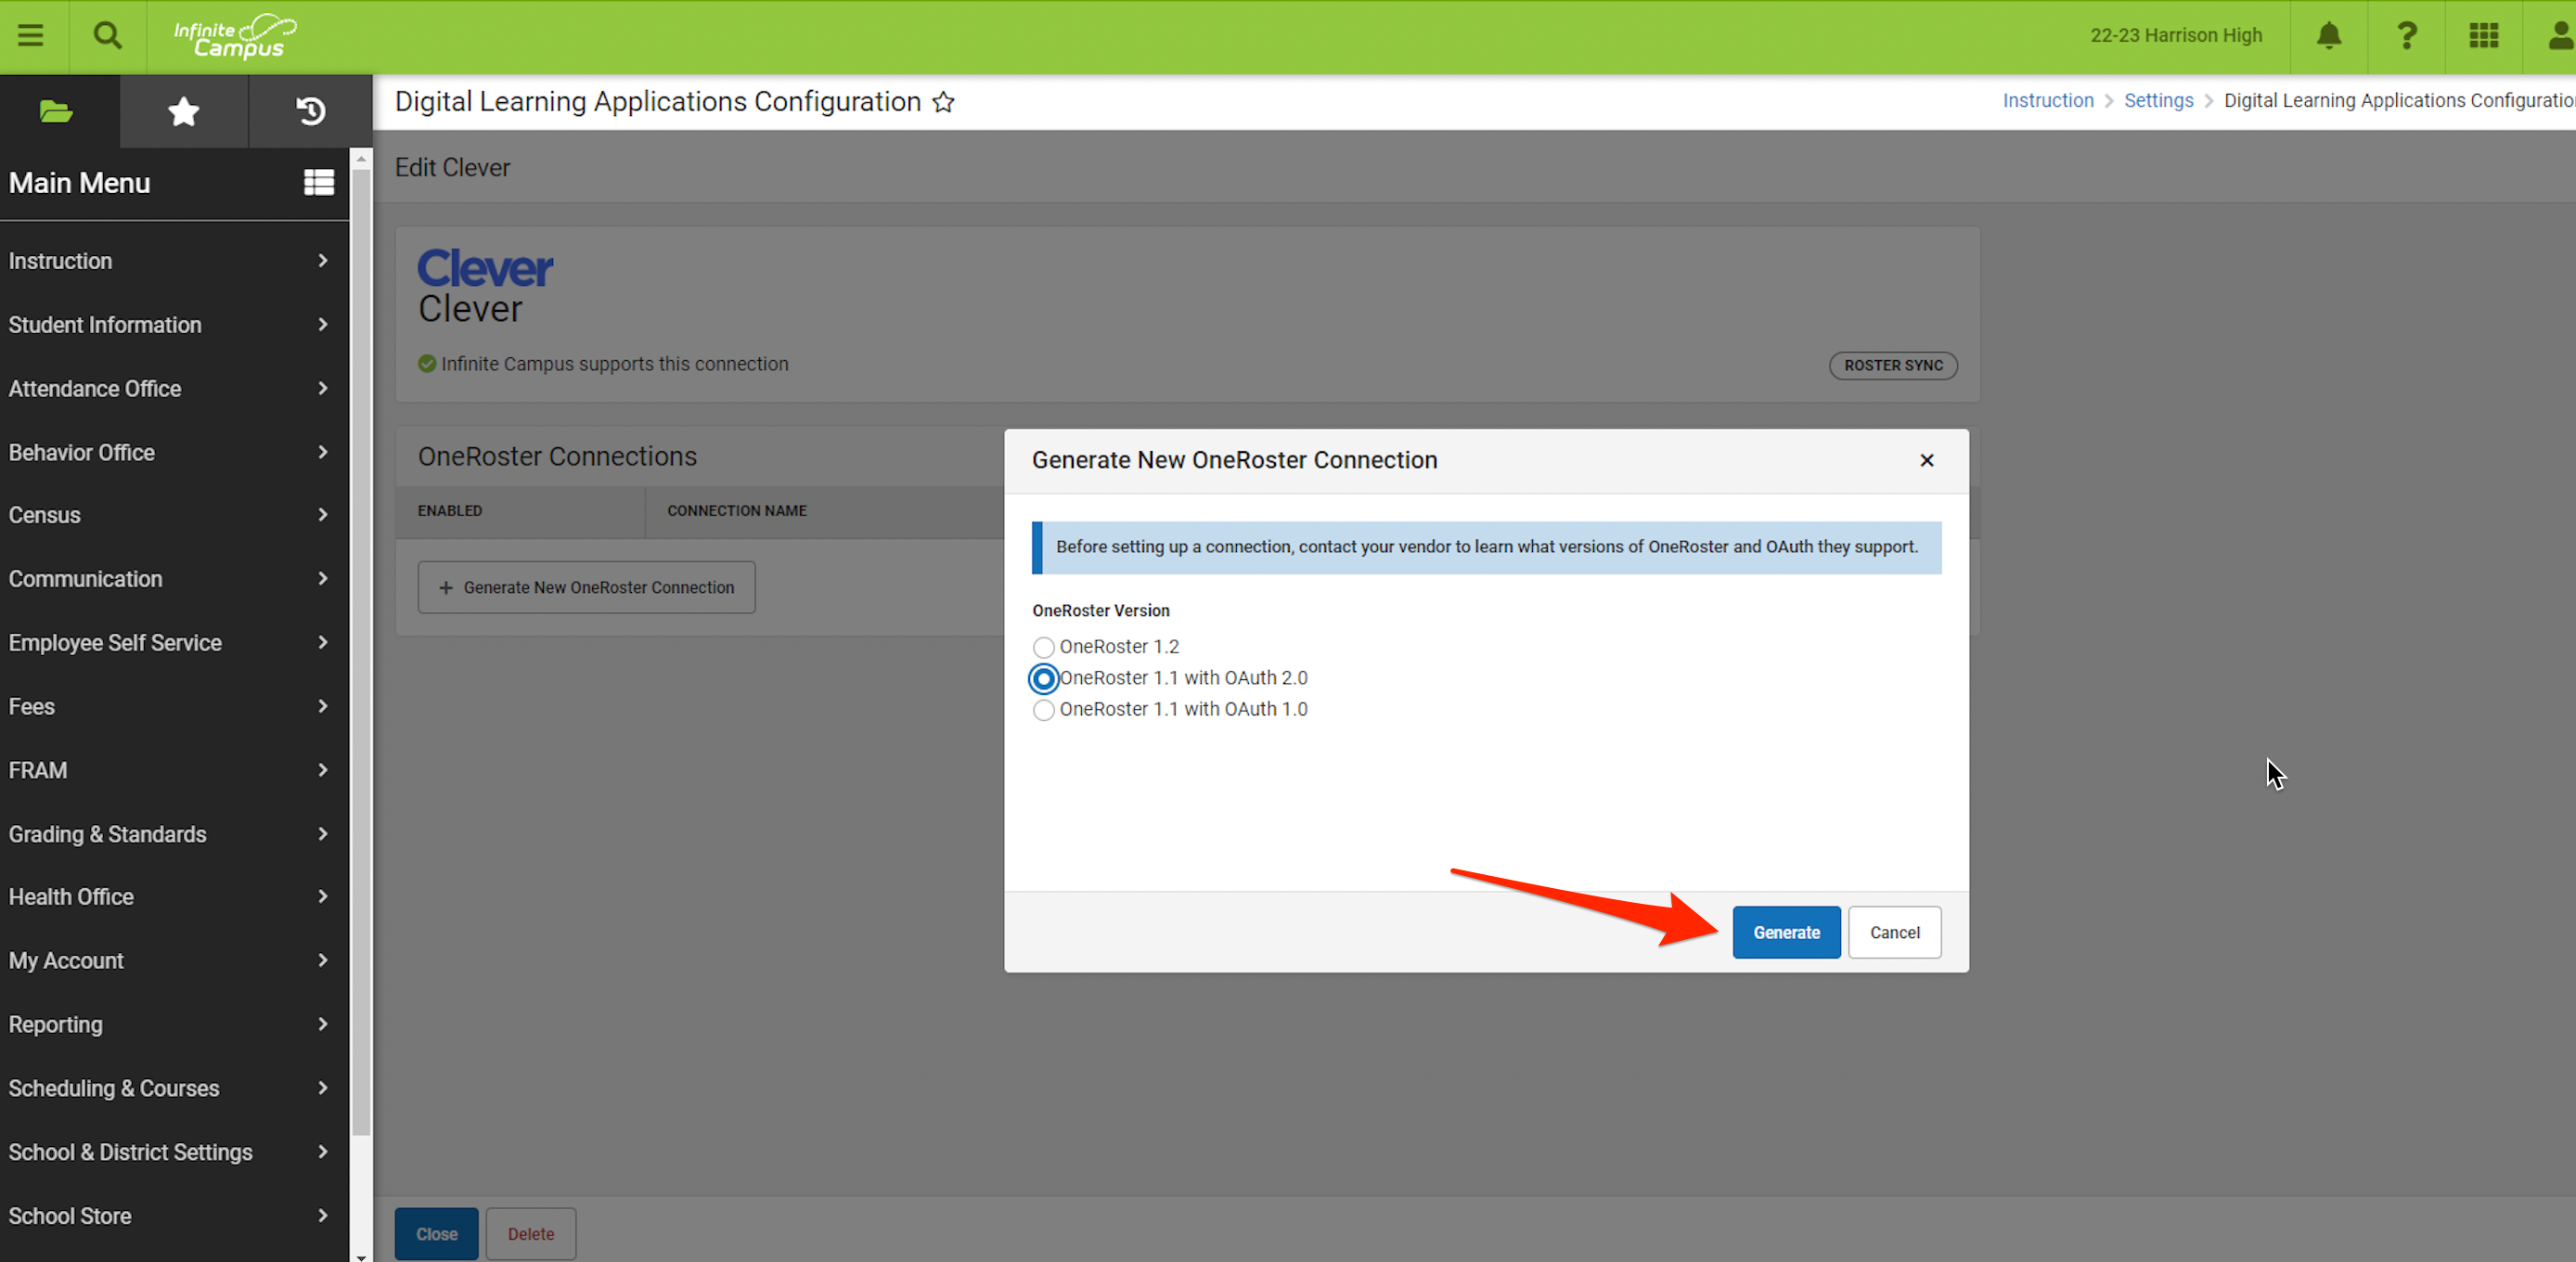
Task: Select OneRoster 1.1 with OAuth 1.0
Action: click(1043, 710)
